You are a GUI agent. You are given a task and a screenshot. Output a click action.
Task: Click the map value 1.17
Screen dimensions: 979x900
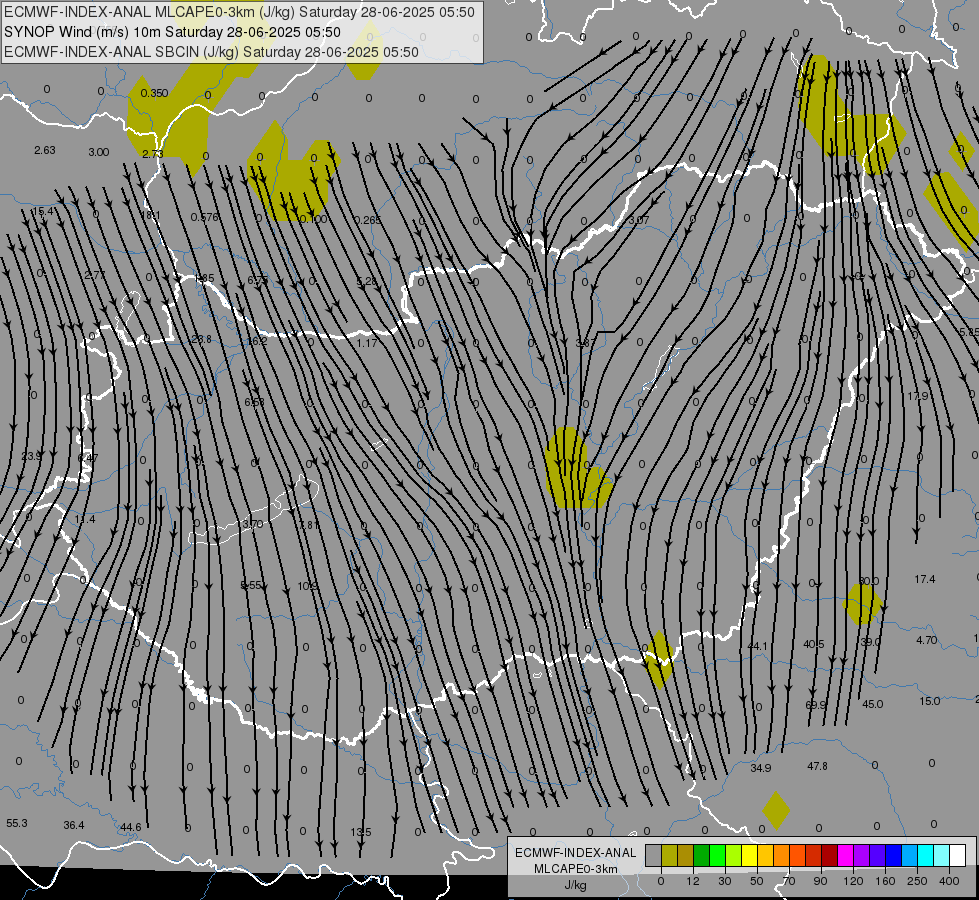pyautogui.click(x=367, y=343)
